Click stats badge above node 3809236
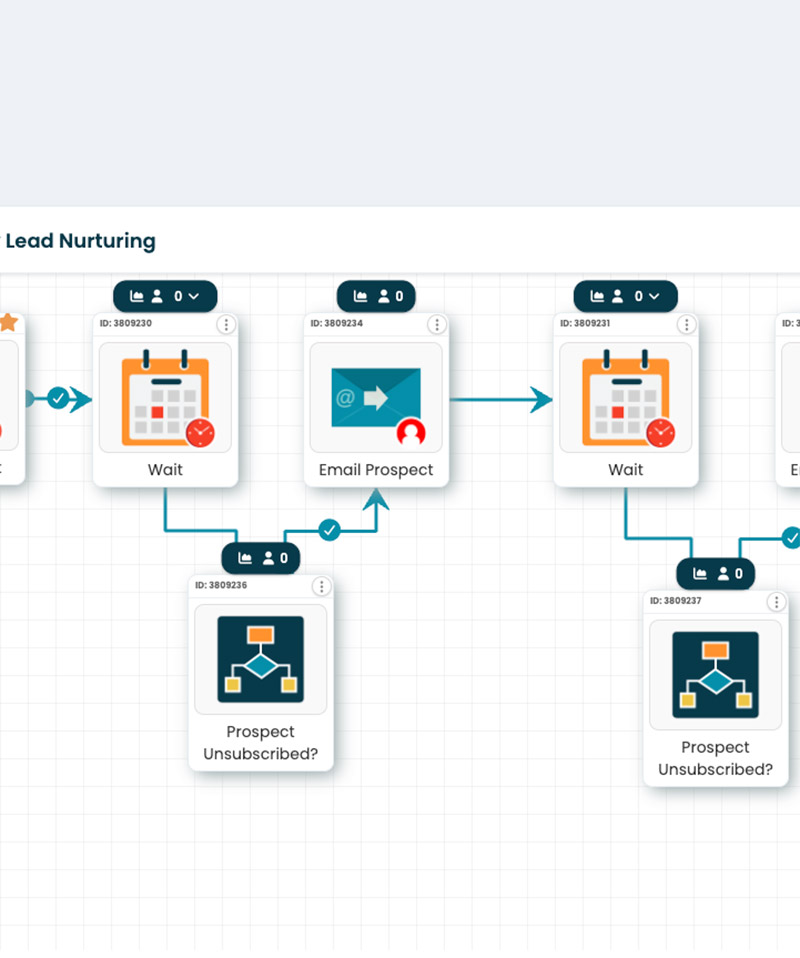 tap(260, 558)
